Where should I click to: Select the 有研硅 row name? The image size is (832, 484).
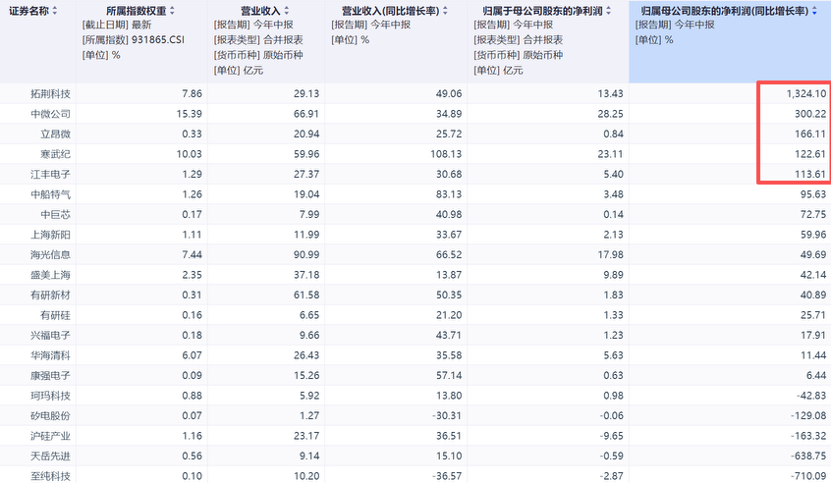click(x=56, y=316)
